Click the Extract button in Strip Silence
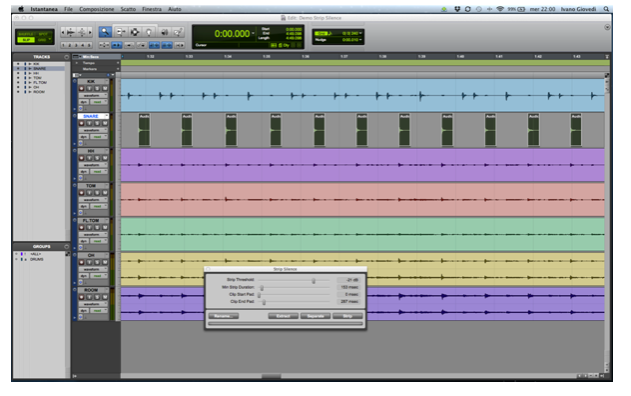Screen dimensions: 631x396 pyautogui.click(x=283, y=316)
